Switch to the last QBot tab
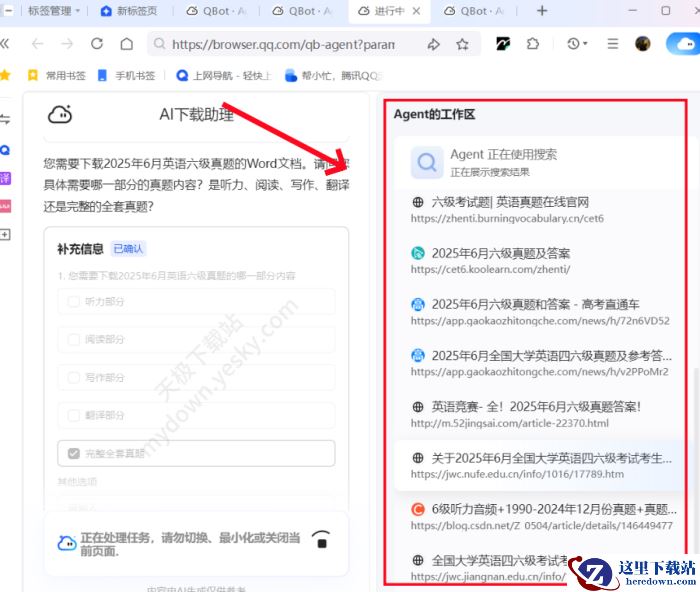Screen dimensions: 700x592 (473, 11)
